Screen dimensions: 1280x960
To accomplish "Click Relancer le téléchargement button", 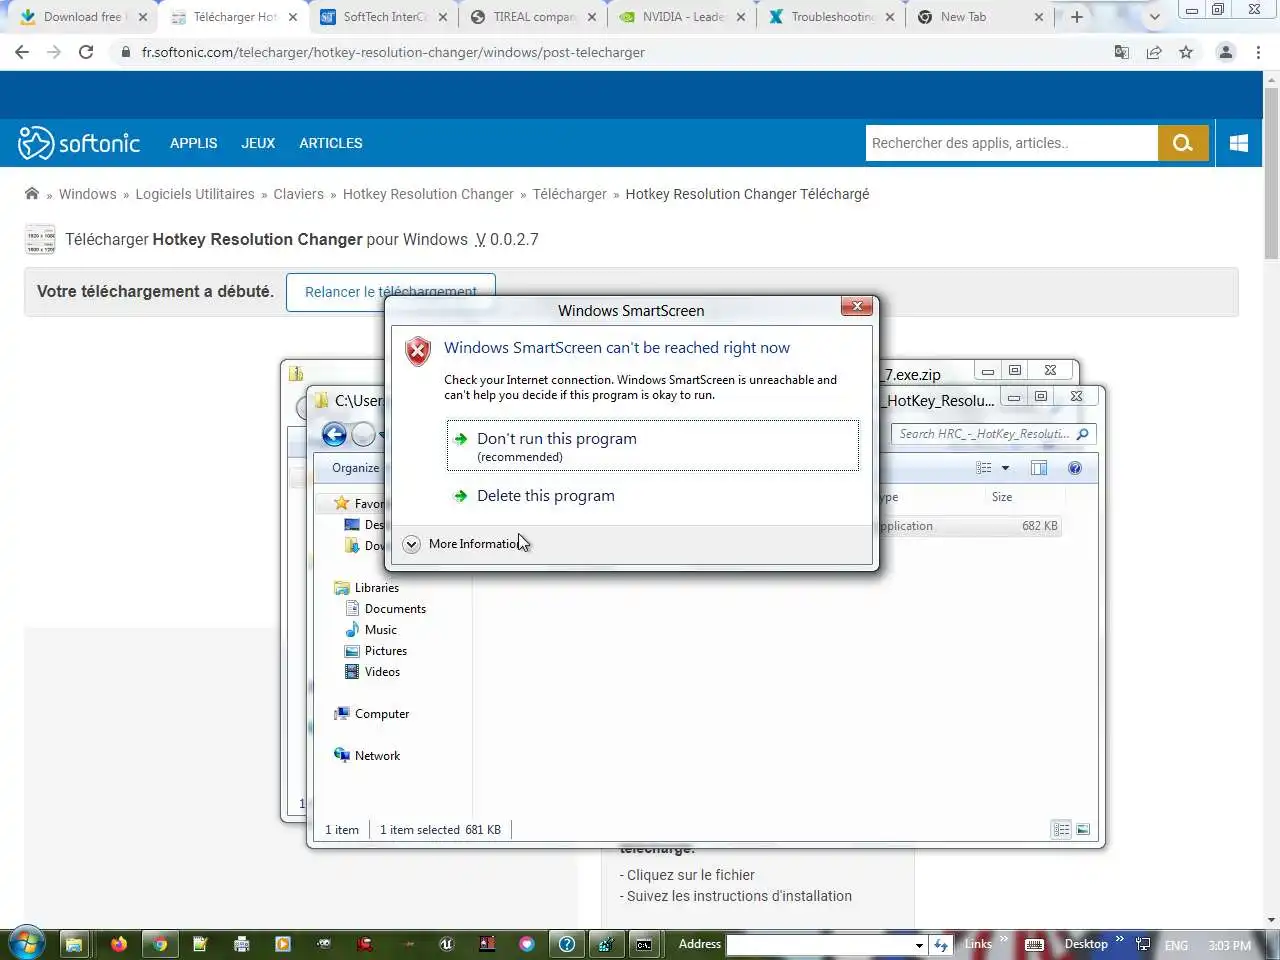I will [x=391, y=292].
